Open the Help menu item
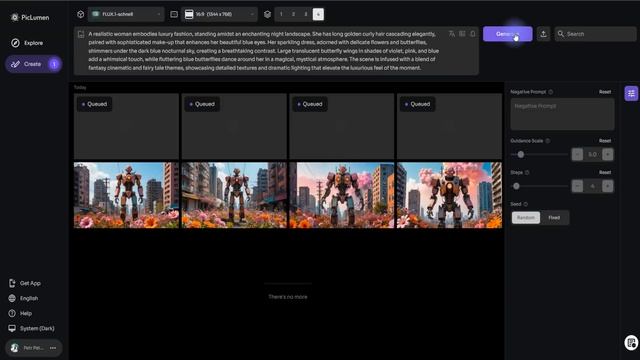This screenshot has width=640, height=360. click(20, 313)
